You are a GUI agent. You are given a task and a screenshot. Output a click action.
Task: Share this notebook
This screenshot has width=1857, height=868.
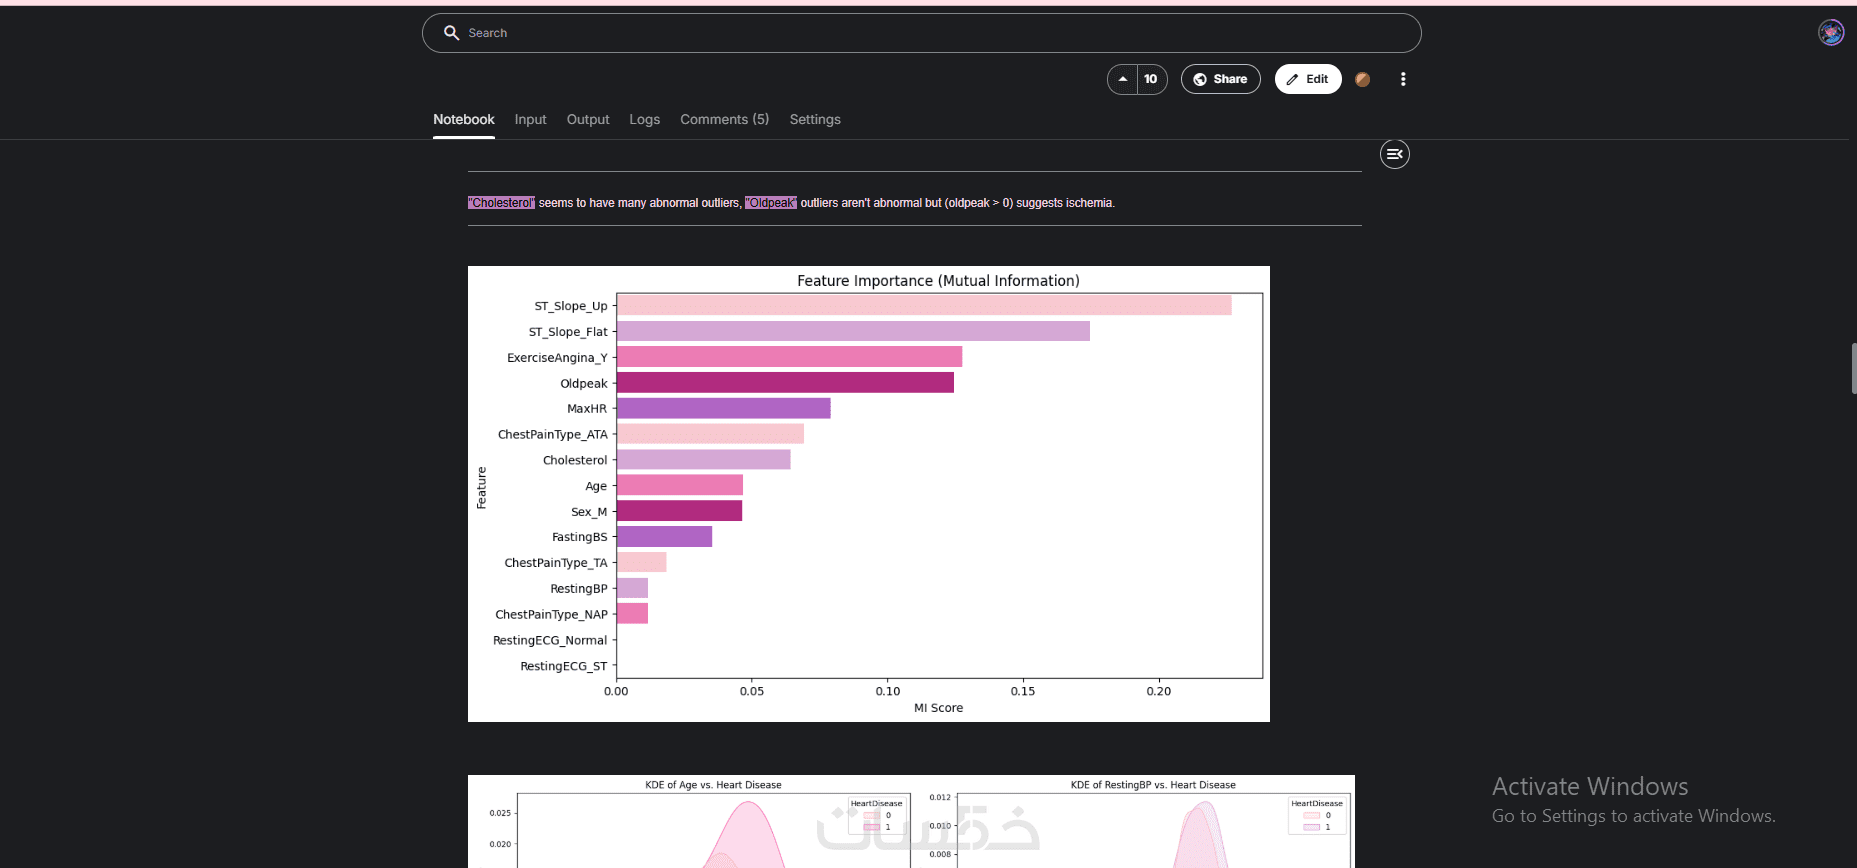(1220, 79)
